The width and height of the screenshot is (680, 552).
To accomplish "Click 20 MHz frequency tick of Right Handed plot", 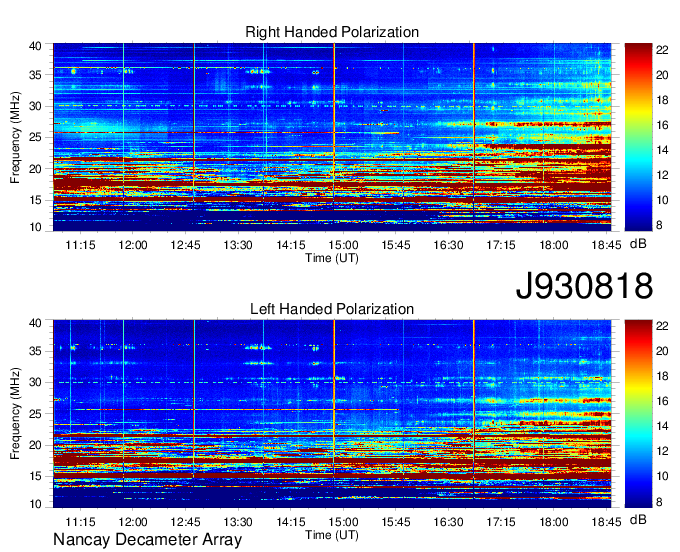I will click(x=36, y=169).
